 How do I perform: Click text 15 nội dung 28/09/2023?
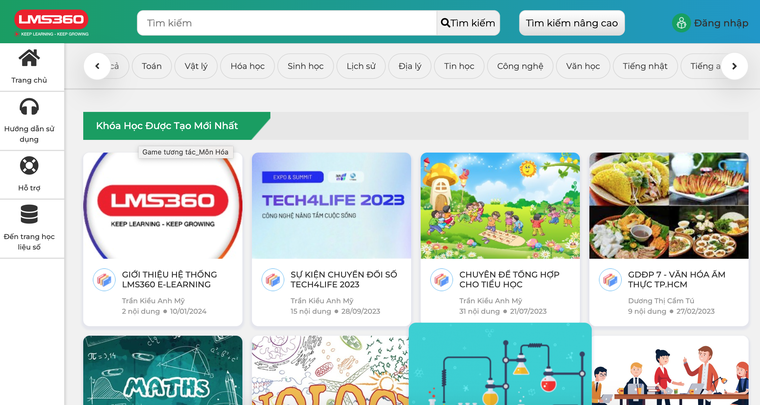click(x=335, y=311)
